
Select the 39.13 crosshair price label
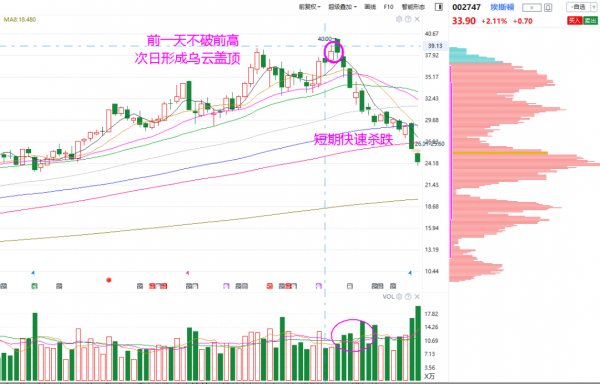pos(435,46)
